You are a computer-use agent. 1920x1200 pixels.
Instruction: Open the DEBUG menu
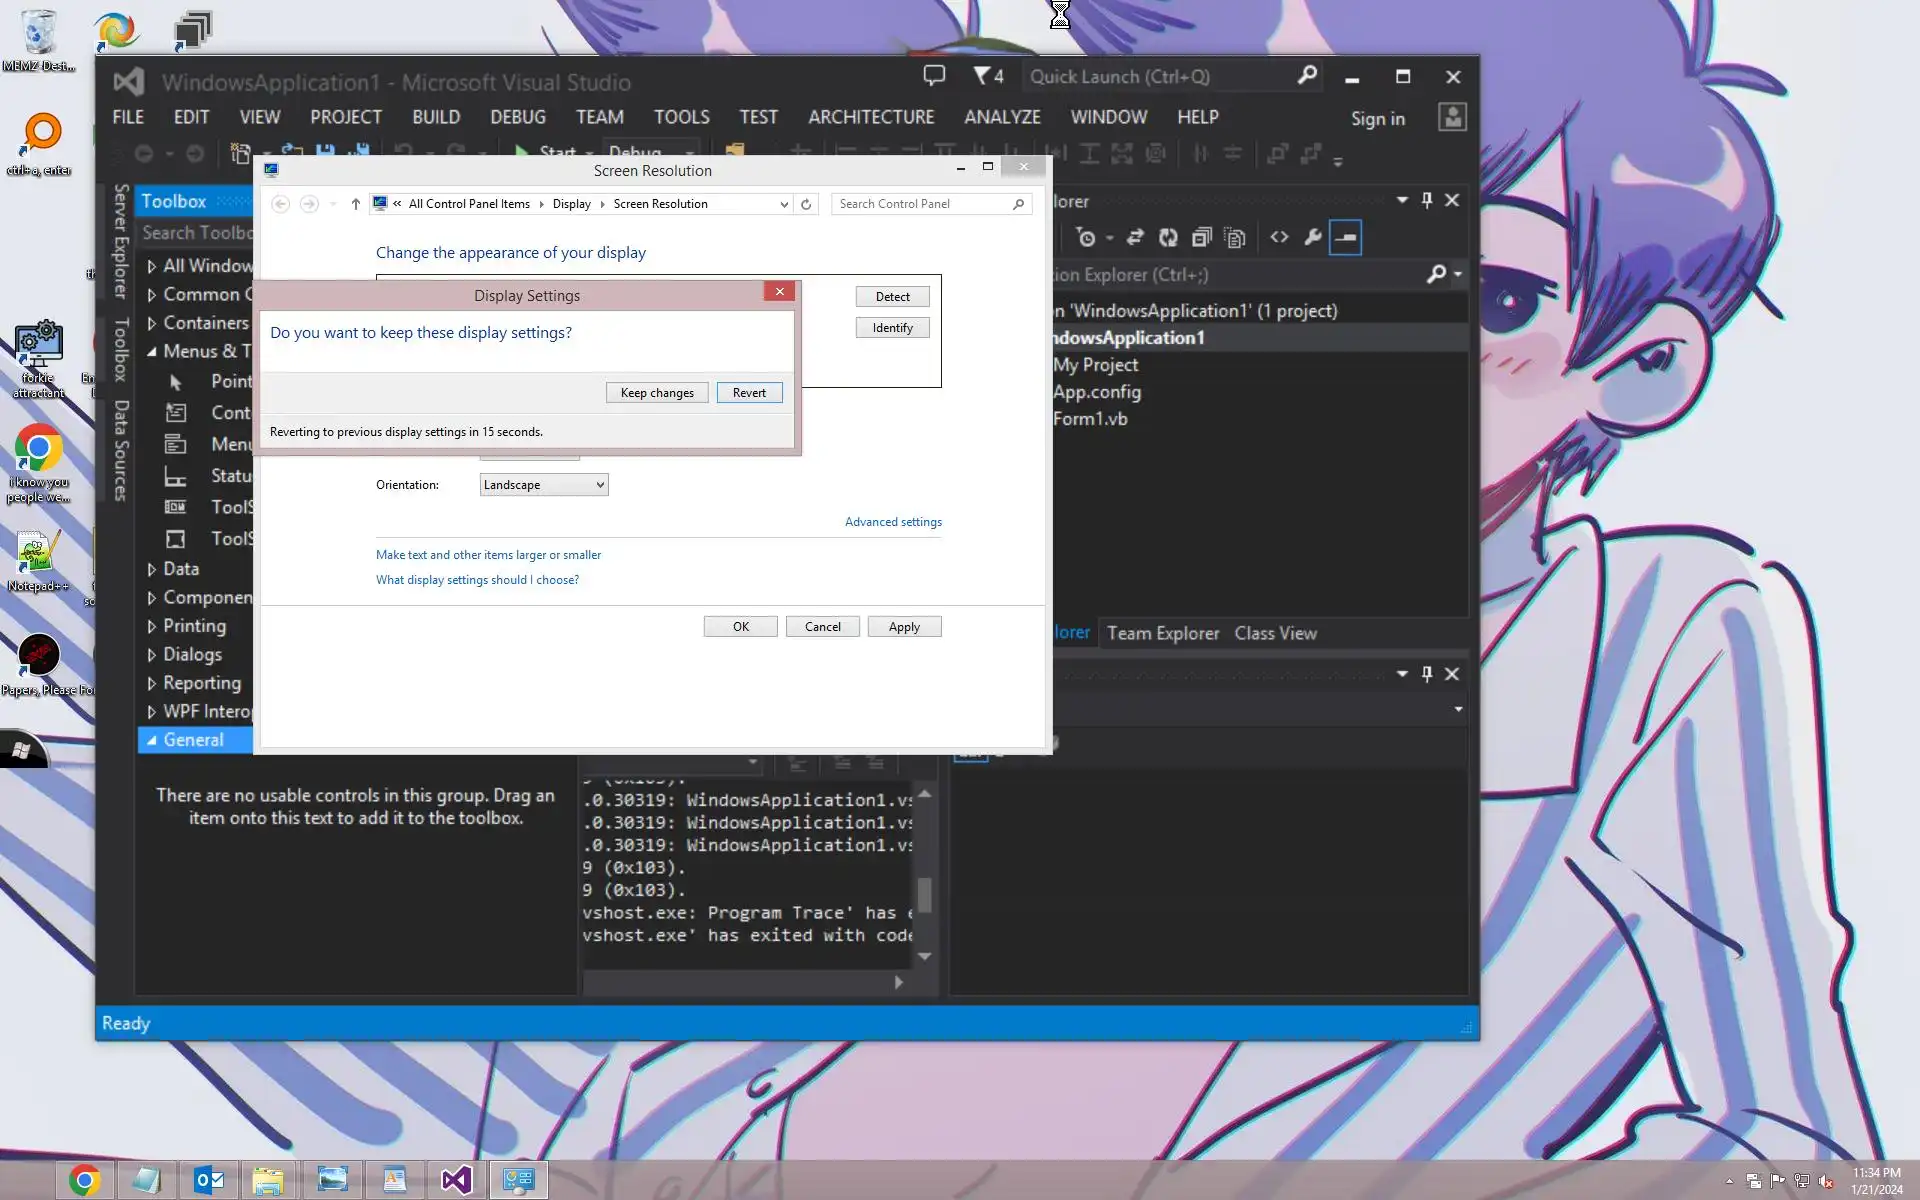click(517, 117)
